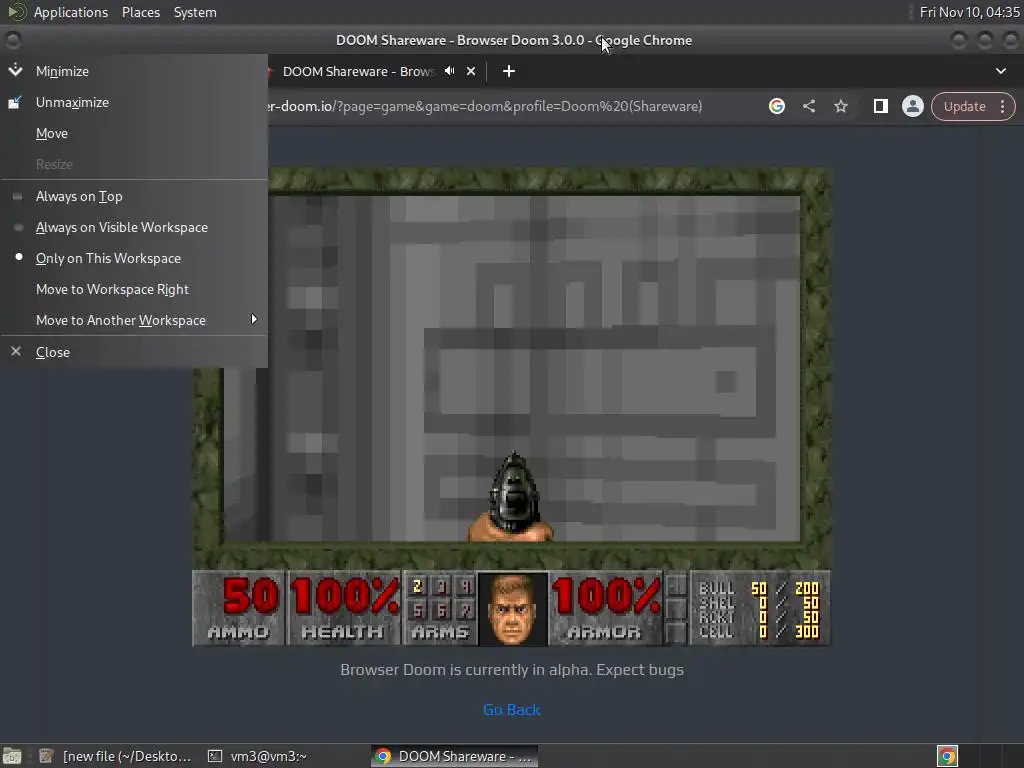
Task: Click the clock showing Fri Nov 10
Action: [x=969, y=12]
